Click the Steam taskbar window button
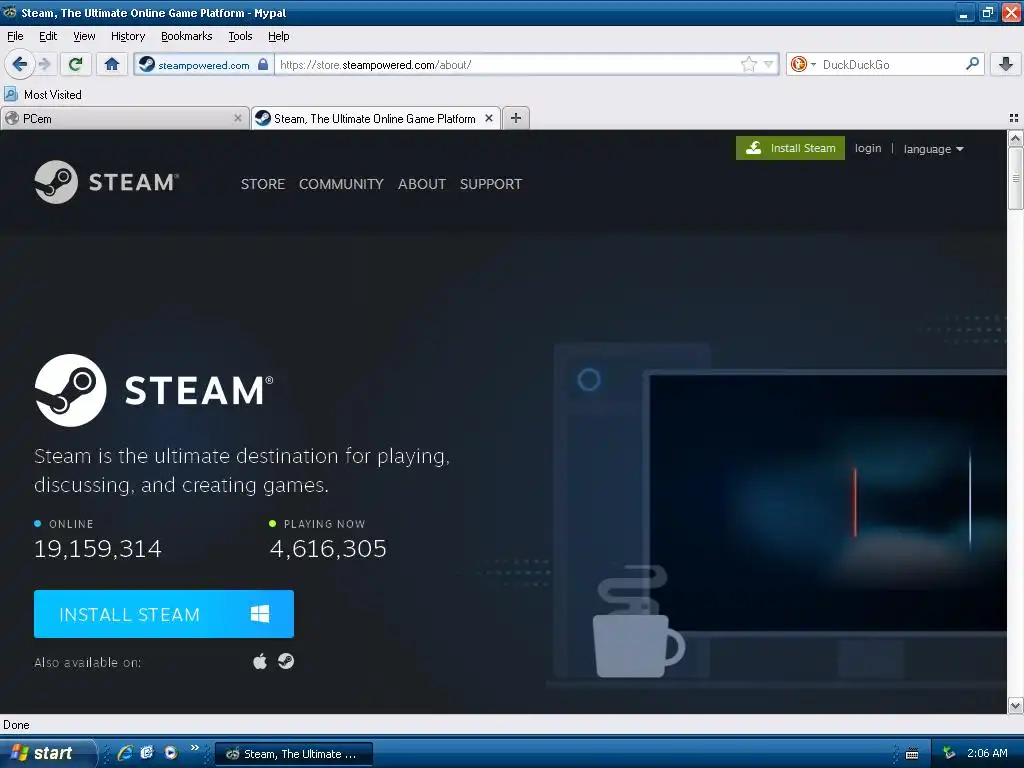This screenshot has height=768, width=1024. point(293,754)
